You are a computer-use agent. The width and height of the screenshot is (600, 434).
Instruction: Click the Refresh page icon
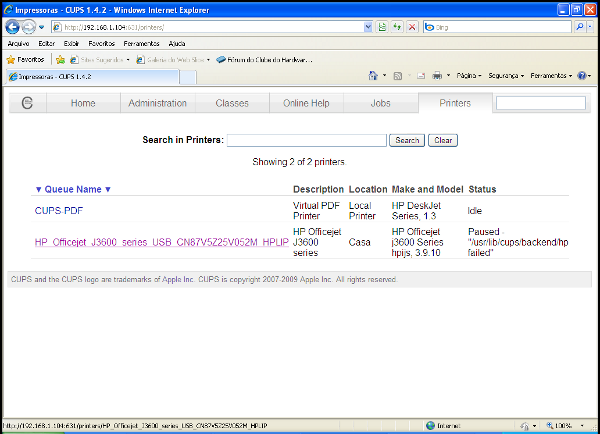click(397, 27)
